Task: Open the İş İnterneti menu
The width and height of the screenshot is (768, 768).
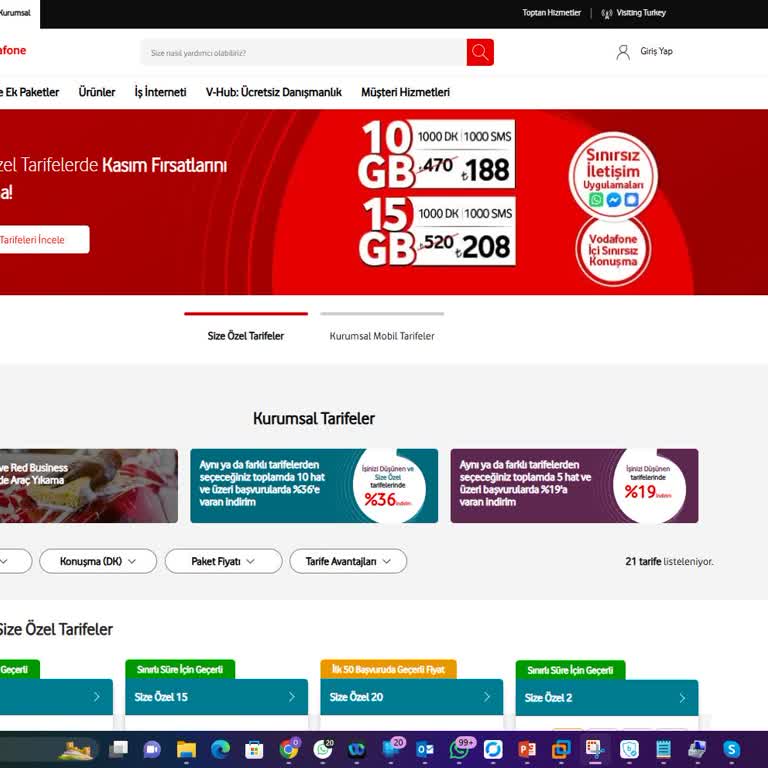Action: [161, 92]
